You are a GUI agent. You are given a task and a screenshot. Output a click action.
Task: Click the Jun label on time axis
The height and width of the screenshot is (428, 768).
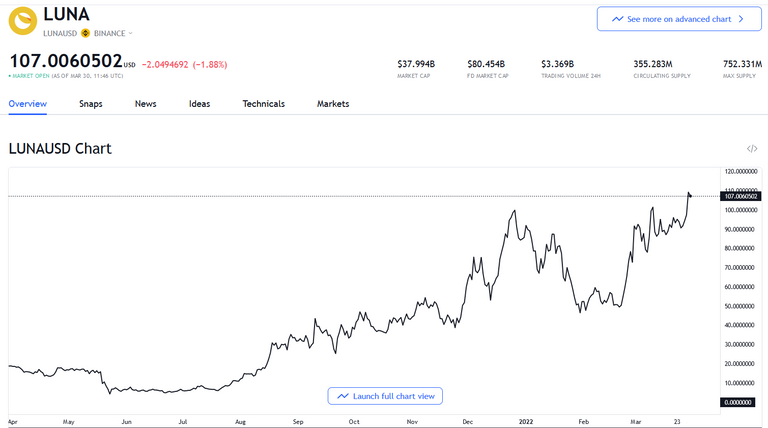tap(126, 422)
